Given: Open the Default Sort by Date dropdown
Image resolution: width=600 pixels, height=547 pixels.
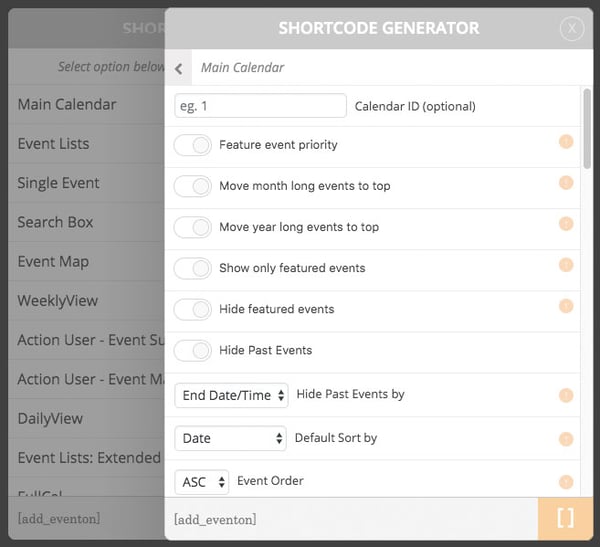Looking at the screenshot, I should tap(230, 438).
